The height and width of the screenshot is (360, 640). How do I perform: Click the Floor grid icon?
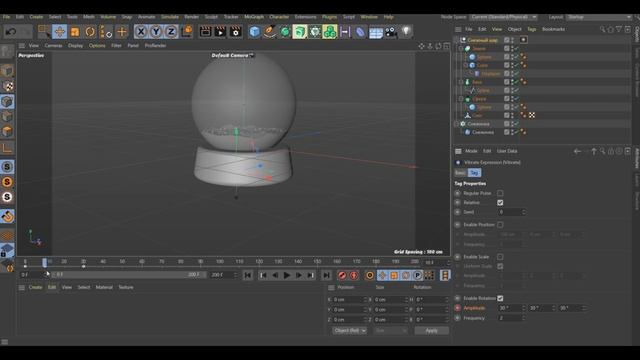(x=376, y=31)
